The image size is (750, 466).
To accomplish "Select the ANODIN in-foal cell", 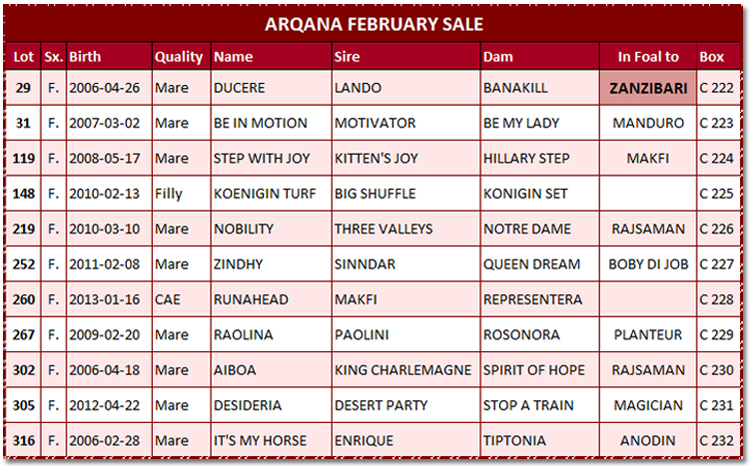I will 648,440.
